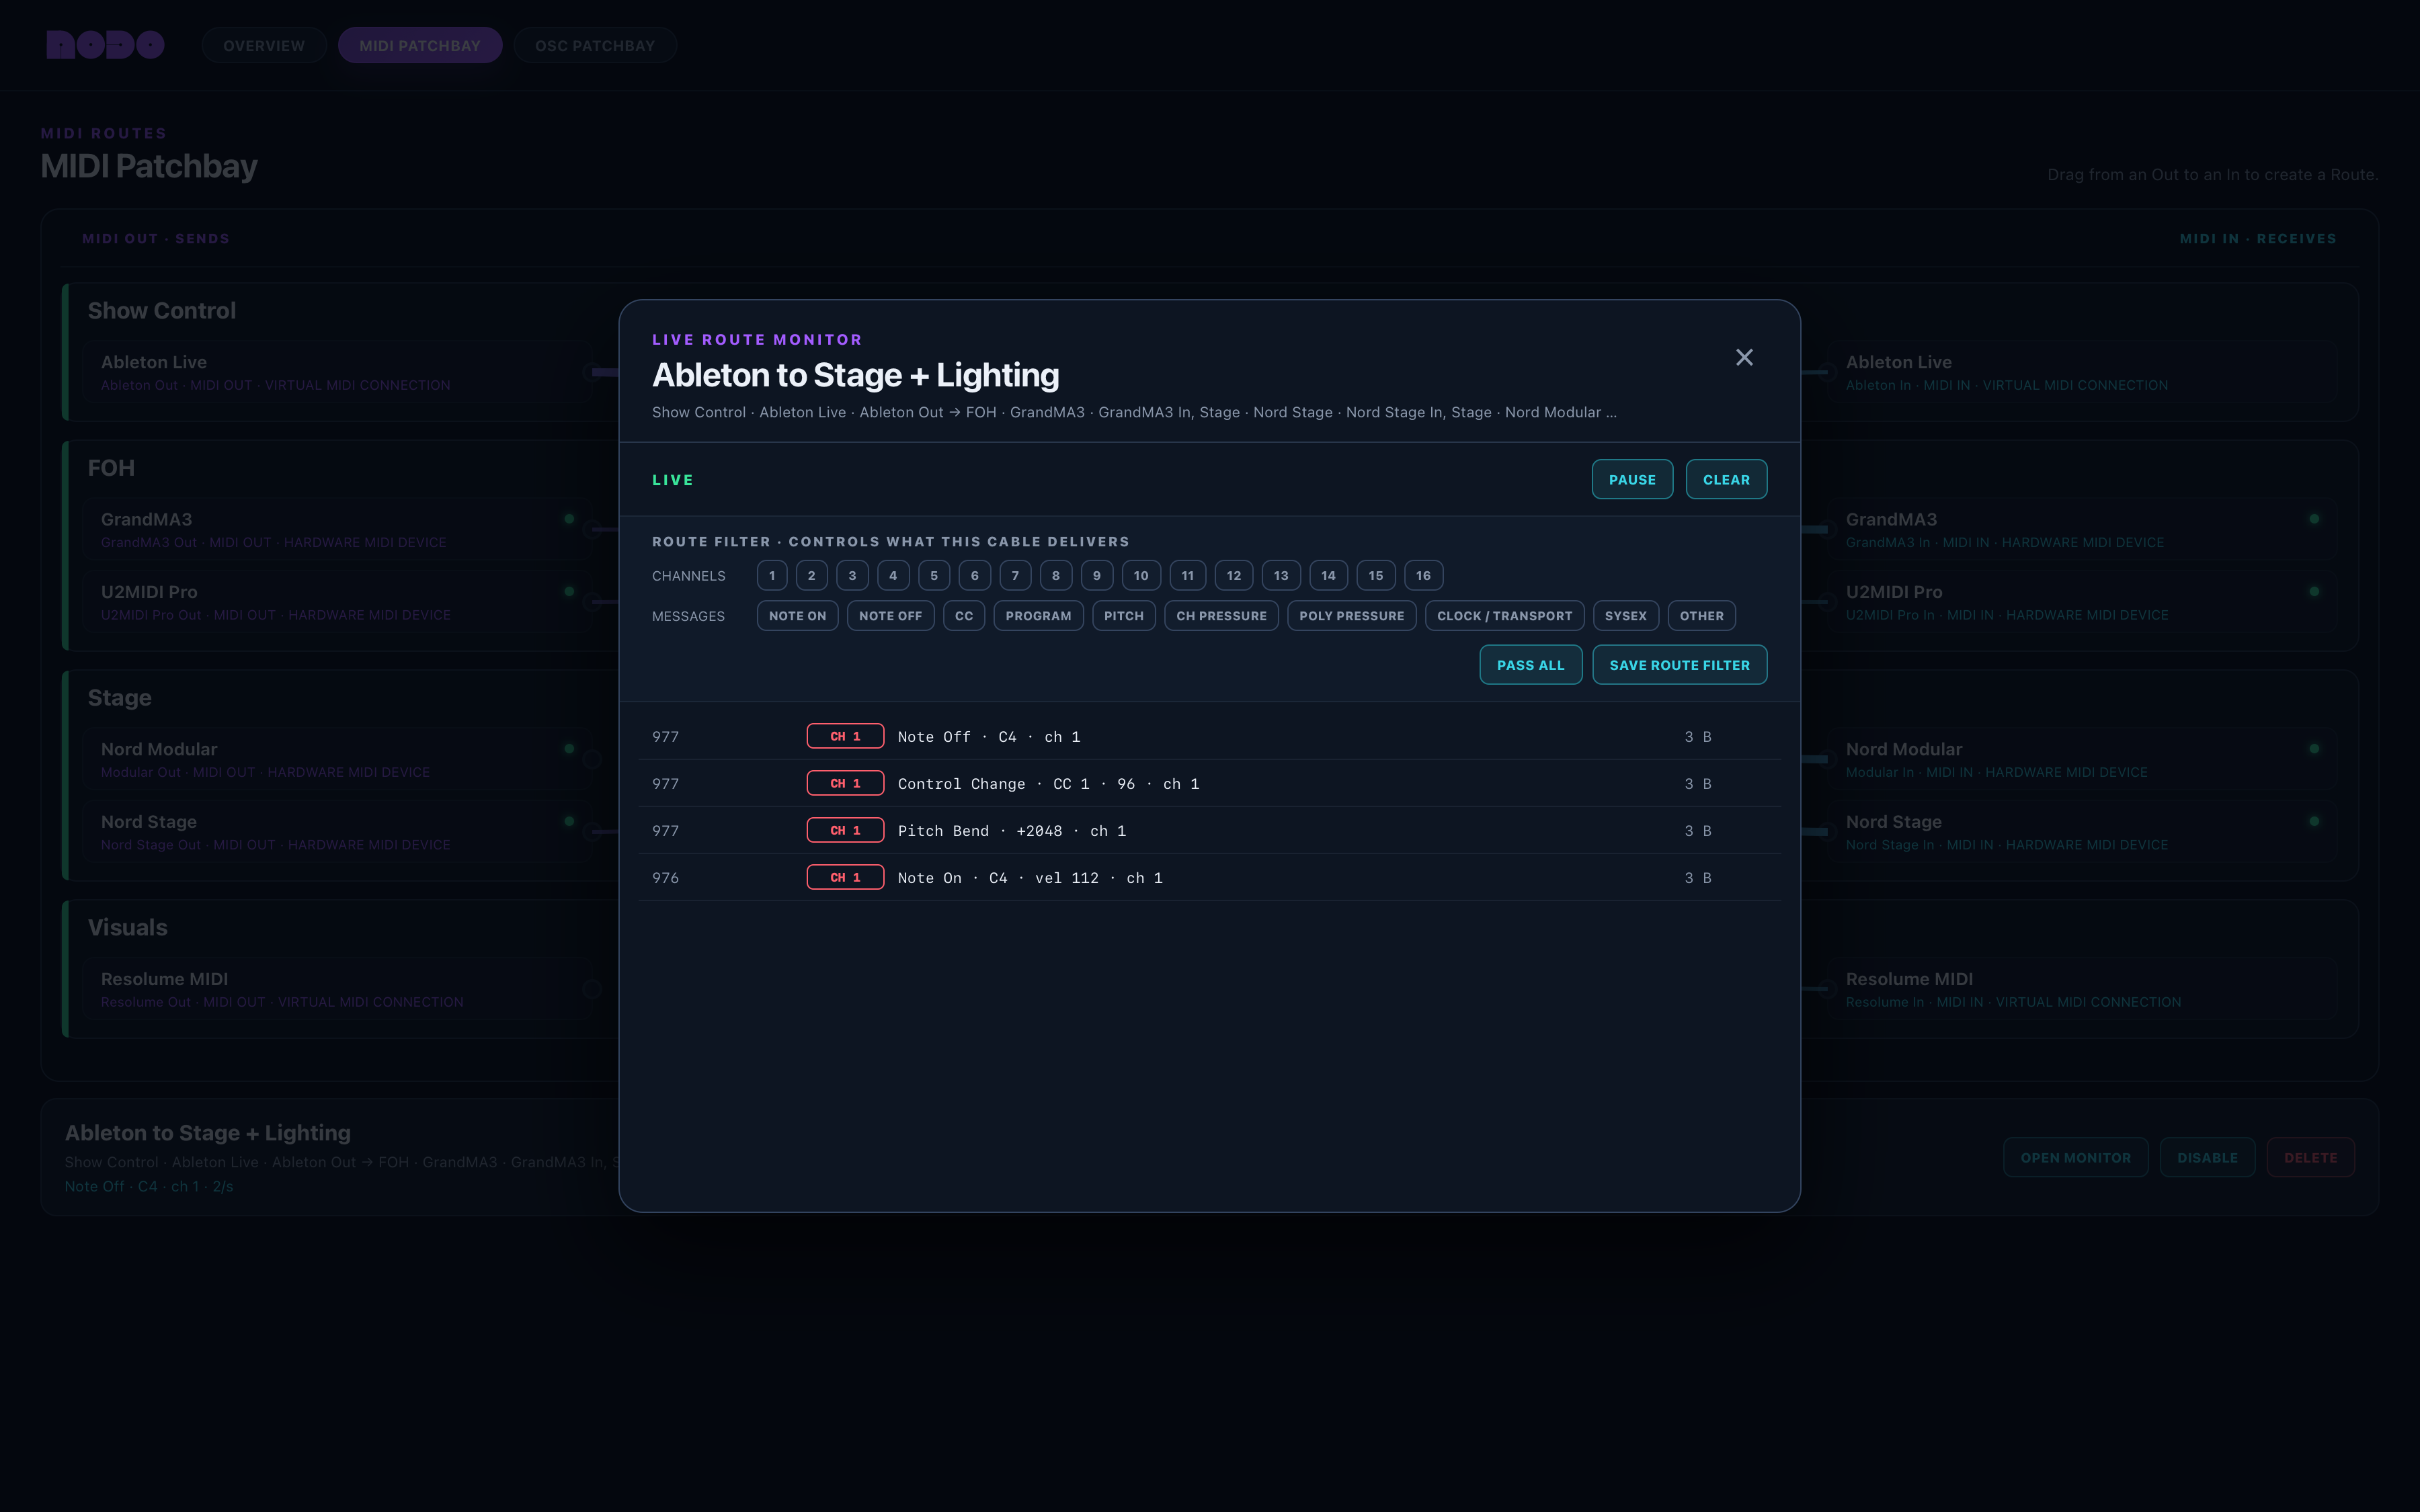Screen dimensions: 2420x1512
Task: Save the route filter
Action: (1679, 665)
